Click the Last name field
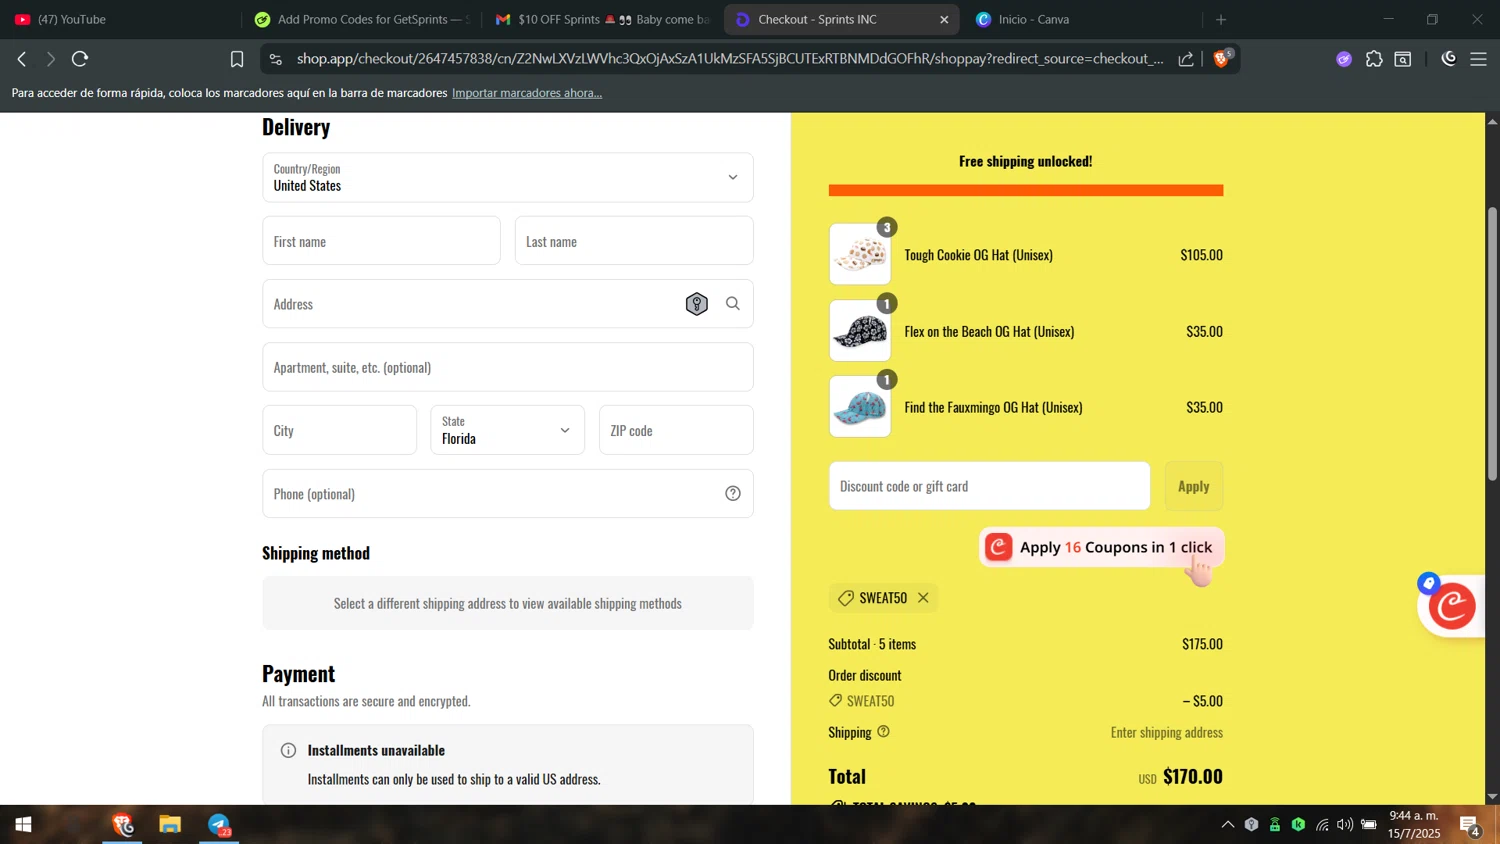This screenshot has width=1500, height=844. pyautogui.click(x=634, y=241)
